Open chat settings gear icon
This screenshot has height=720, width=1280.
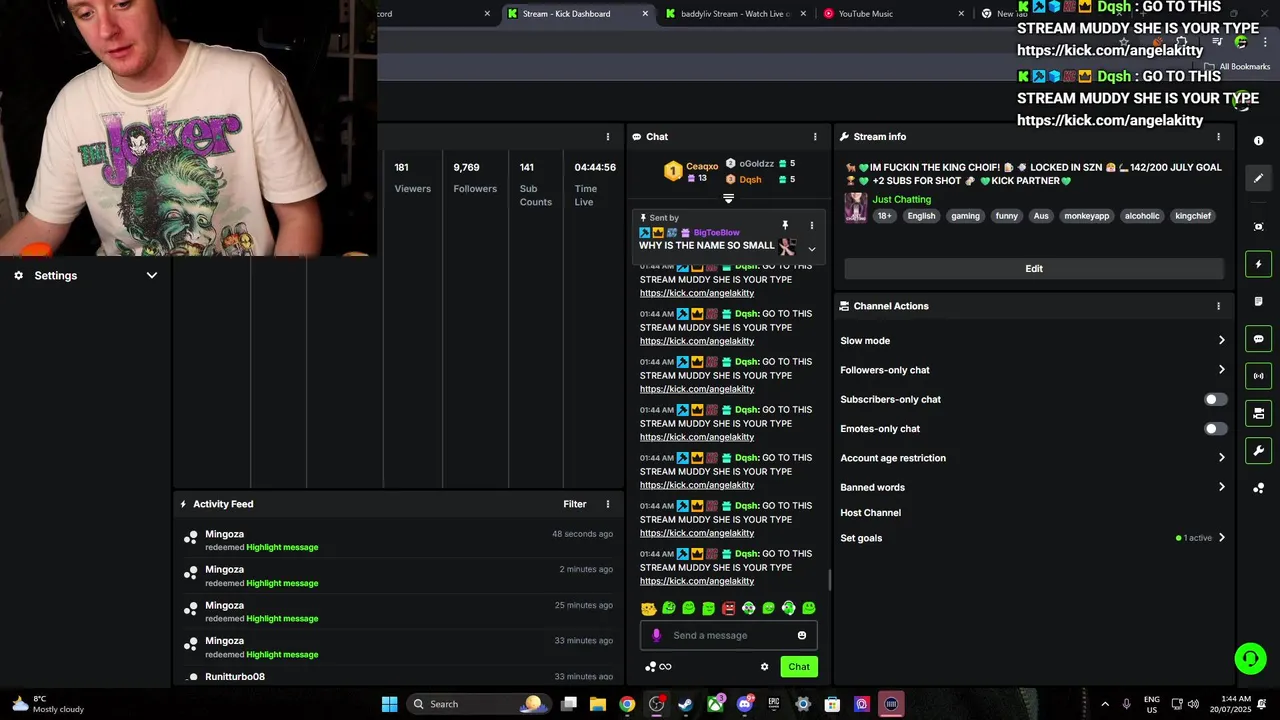[765, 667]
